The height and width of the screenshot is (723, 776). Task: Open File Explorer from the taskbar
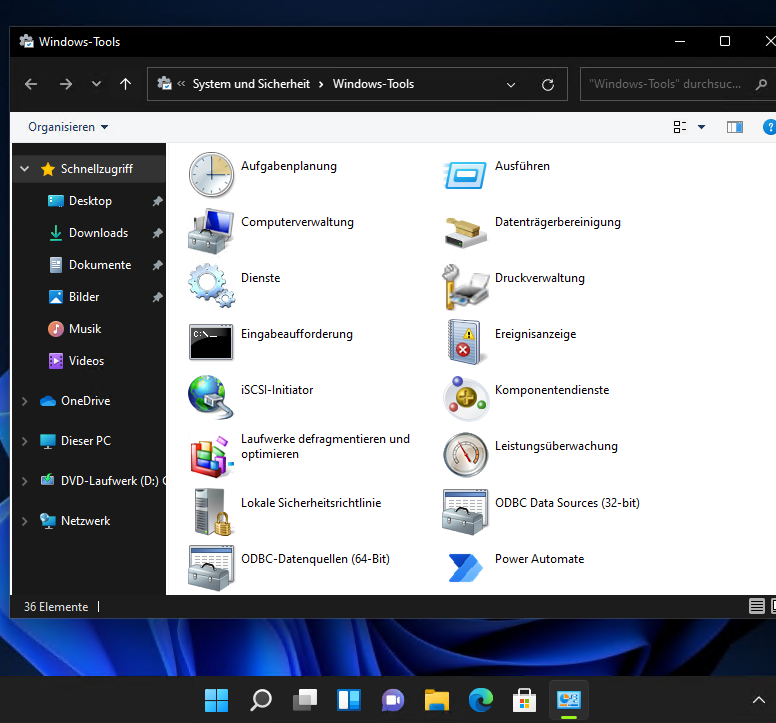click(436, 700)
